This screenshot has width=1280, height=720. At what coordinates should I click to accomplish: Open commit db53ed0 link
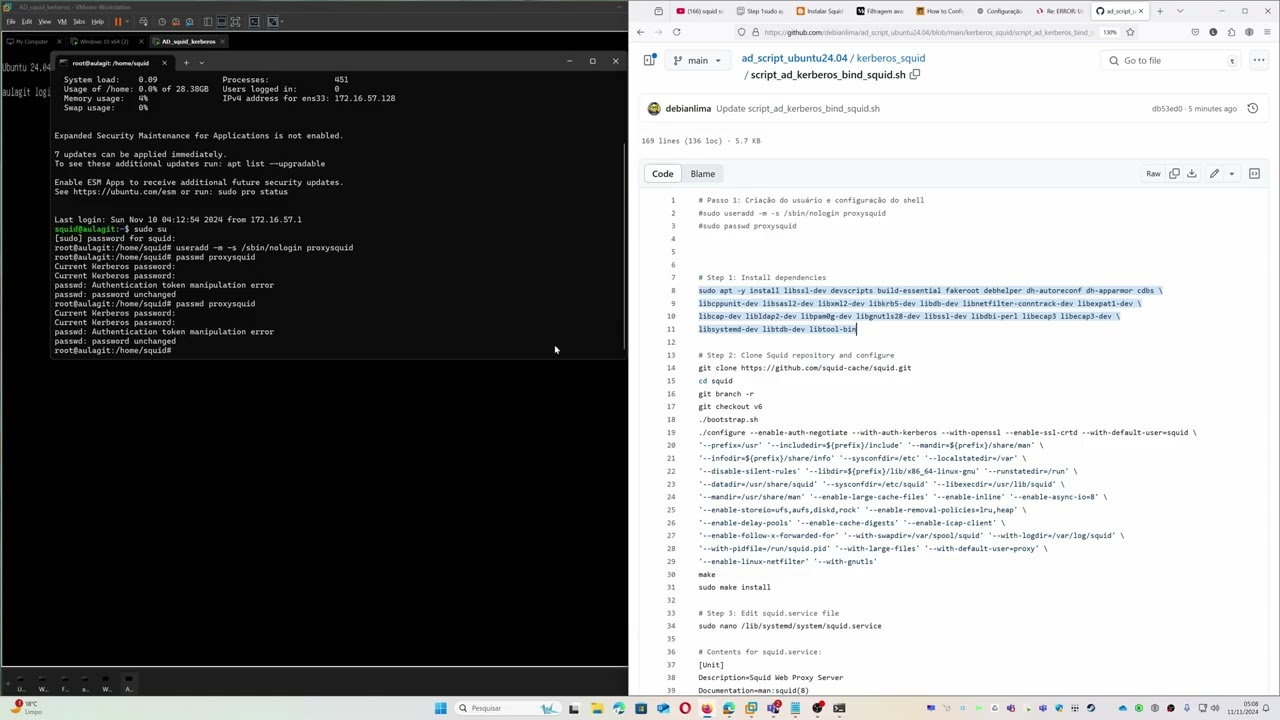pos(1167,108)
